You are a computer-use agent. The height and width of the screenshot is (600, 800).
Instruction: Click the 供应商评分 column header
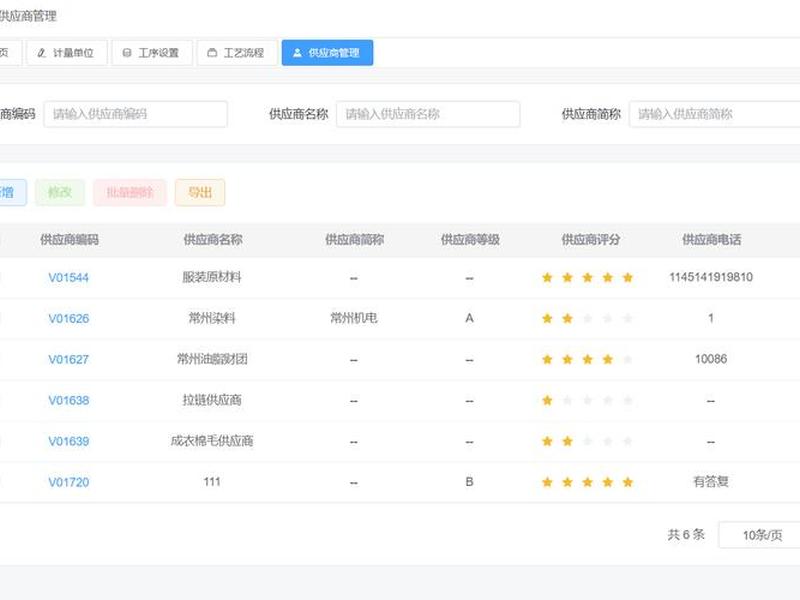[x=591, y=239]
